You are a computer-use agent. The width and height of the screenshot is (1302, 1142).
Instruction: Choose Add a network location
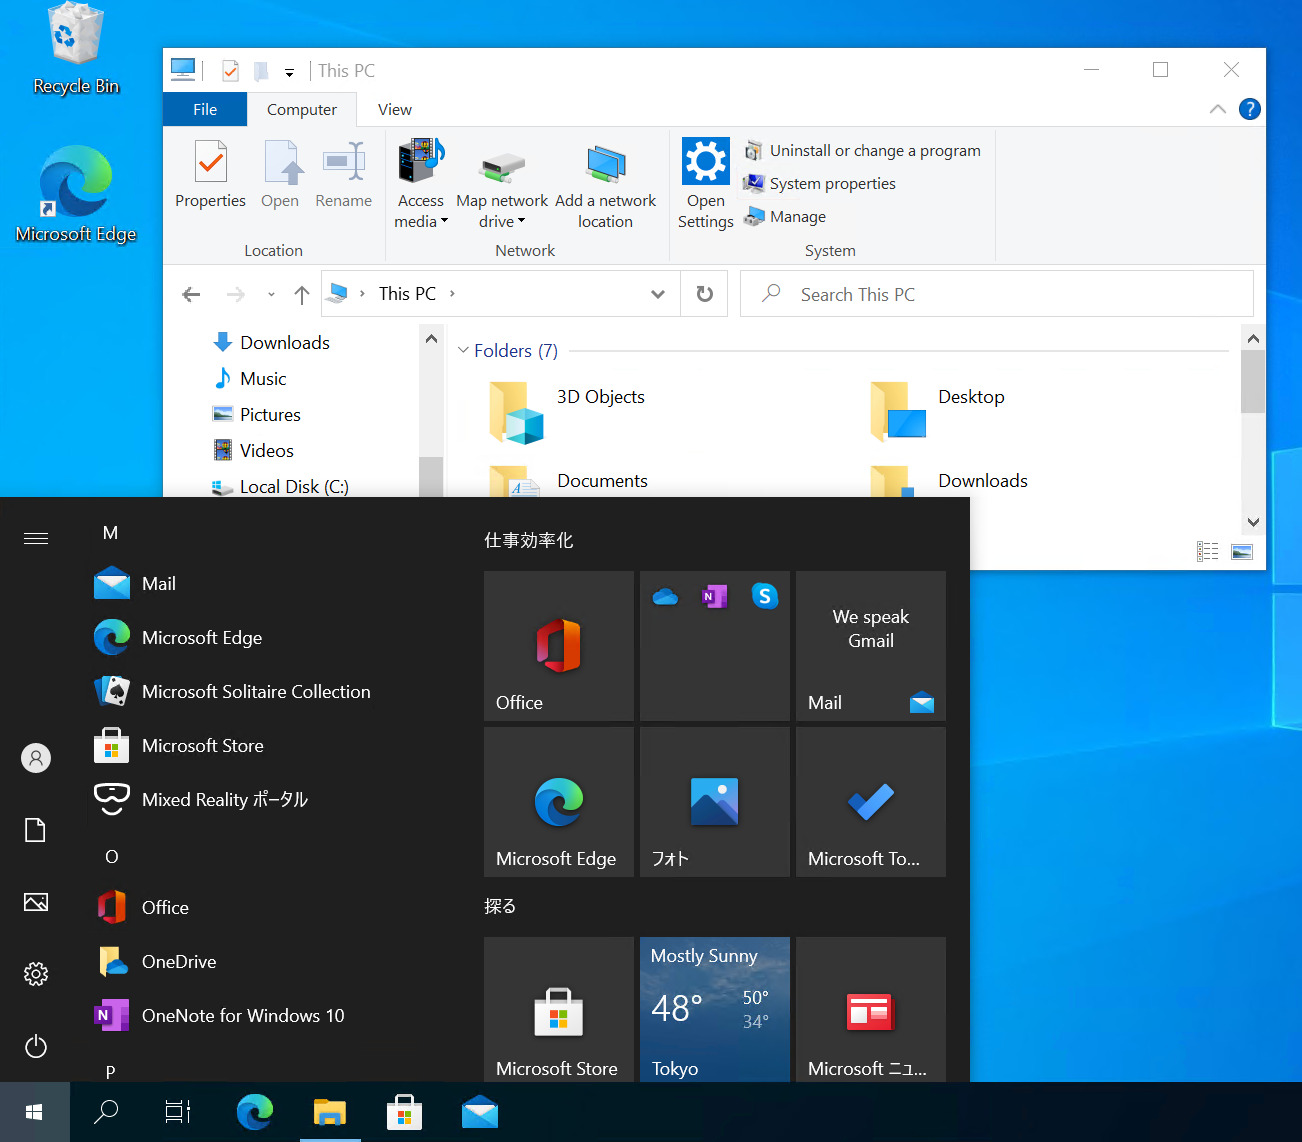click(605, 184)
